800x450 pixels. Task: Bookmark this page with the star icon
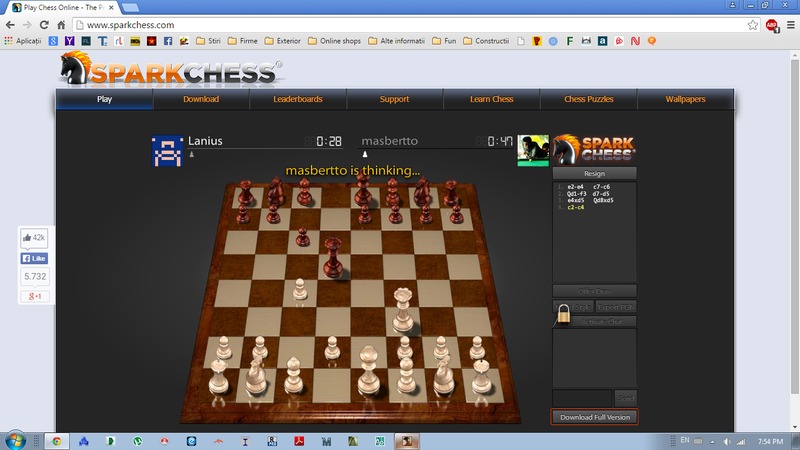coord(753,25)
